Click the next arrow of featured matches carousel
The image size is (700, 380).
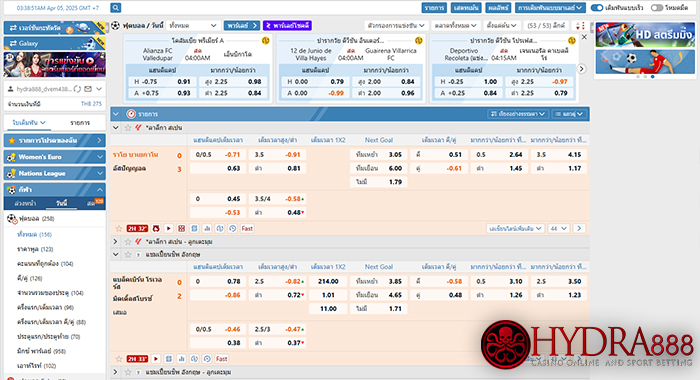pos(581,69)
